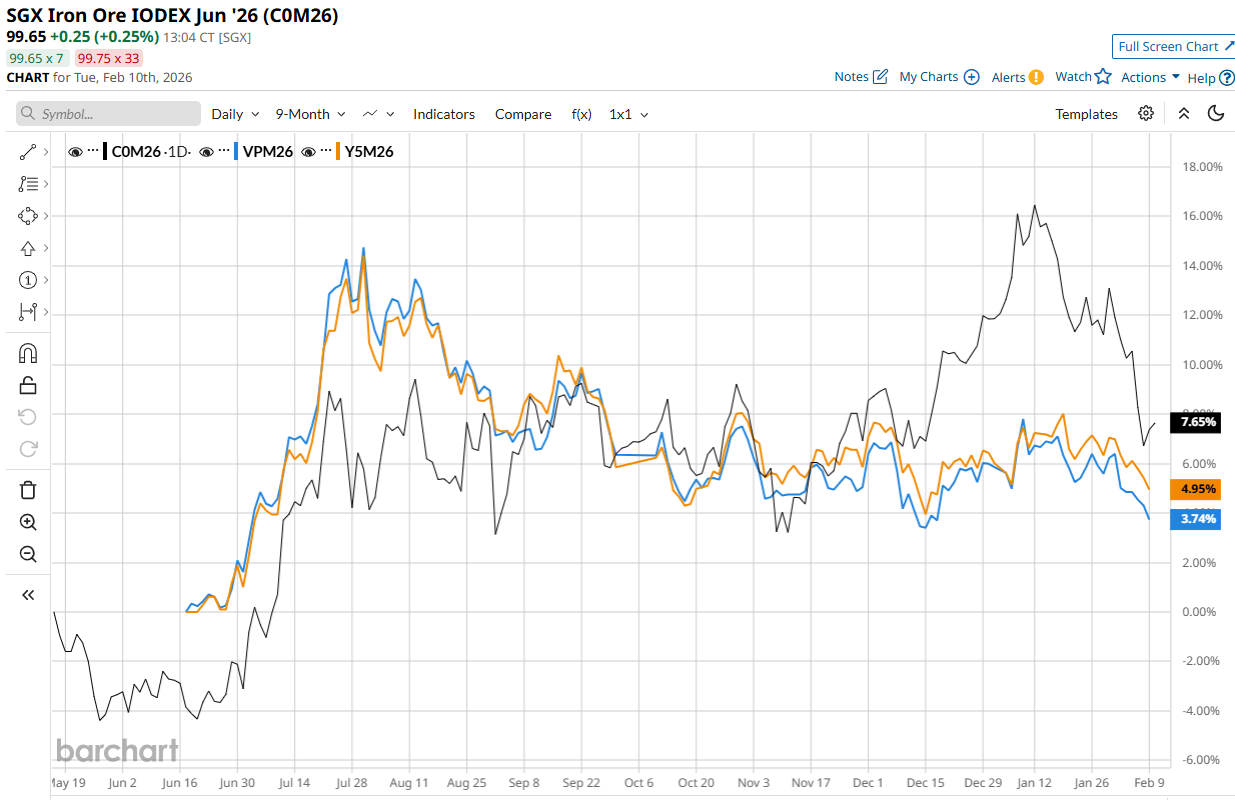Click the Symbol search input field
The image size is (1235, 800).
tap(108, 114)
